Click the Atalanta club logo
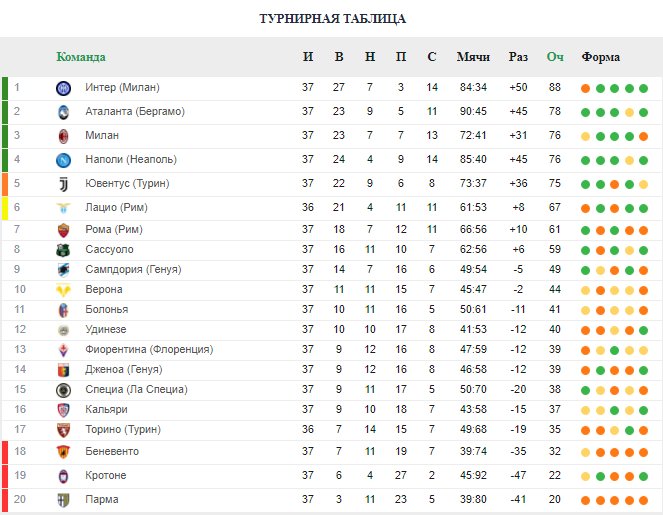Screen dimensions: 663x515 [63, 112]
